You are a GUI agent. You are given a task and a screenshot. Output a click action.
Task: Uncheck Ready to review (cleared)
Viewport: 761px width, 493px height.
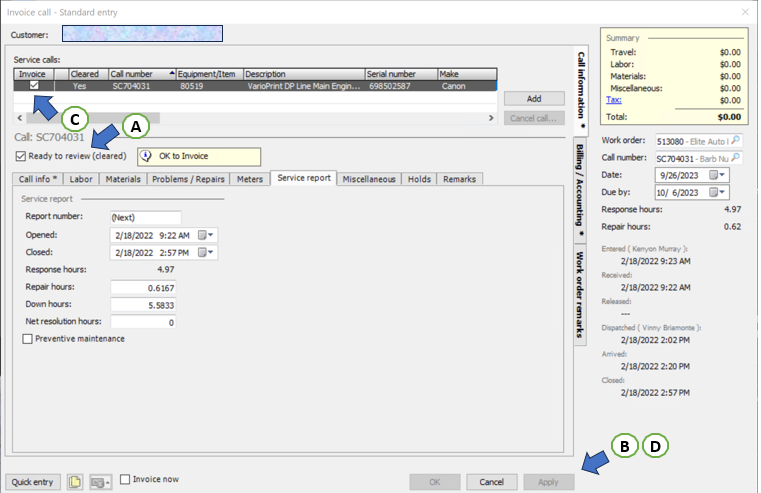20,156
